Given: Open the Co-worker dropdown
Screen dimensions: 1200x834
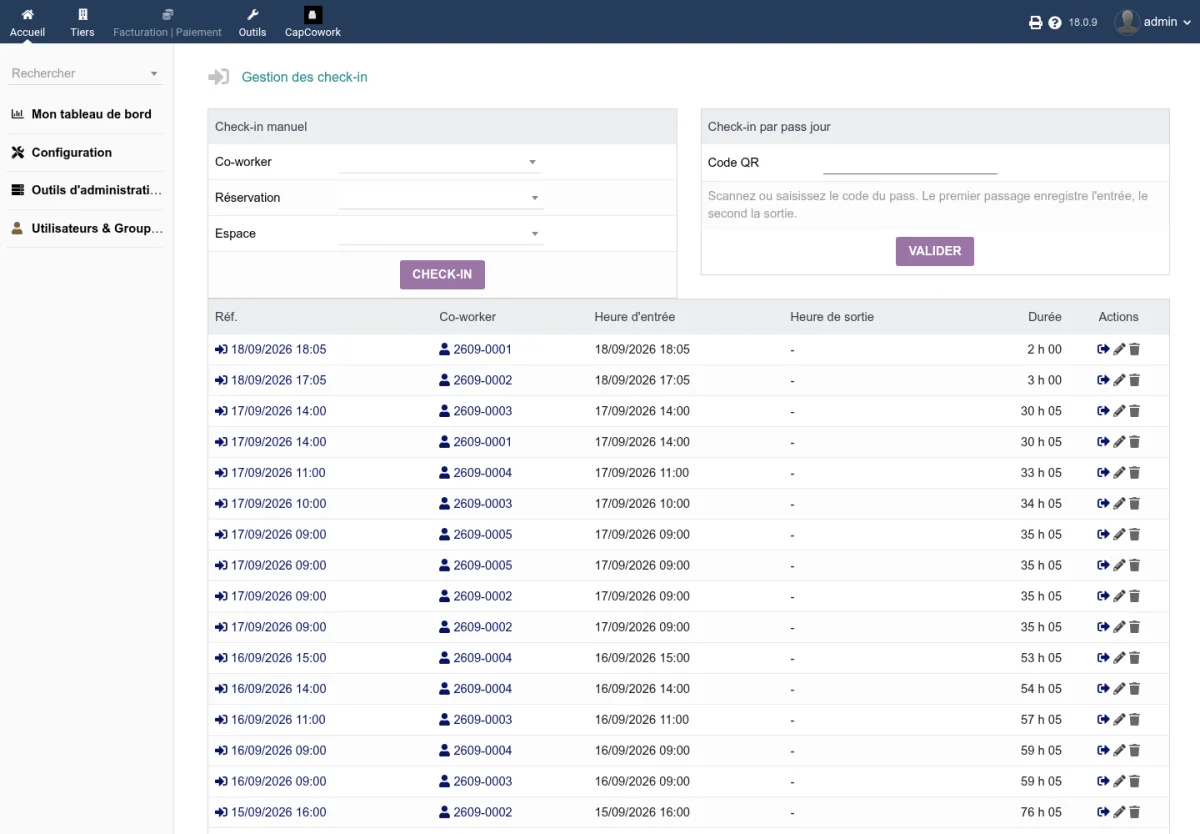Looking at the screenshot, I should pyautogui.click(x=441, y=162).
